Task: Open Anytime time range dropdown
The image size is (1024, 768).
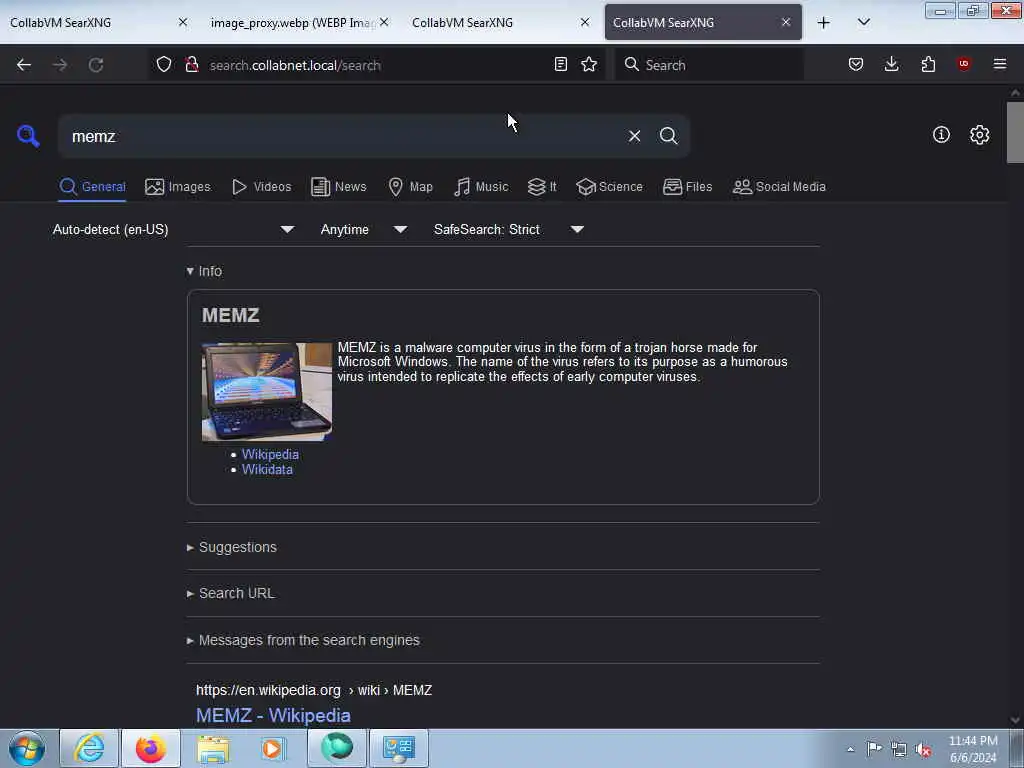Action: point(364,229)
